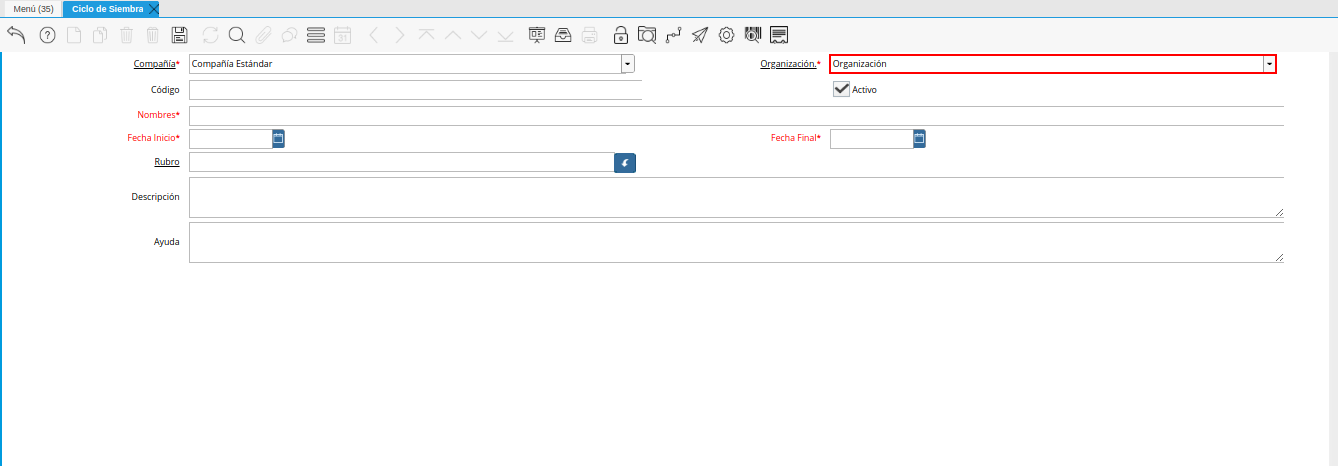Click into the Fecha Inicio date field
Screen dimensions: 1338x466
(230, 139)
